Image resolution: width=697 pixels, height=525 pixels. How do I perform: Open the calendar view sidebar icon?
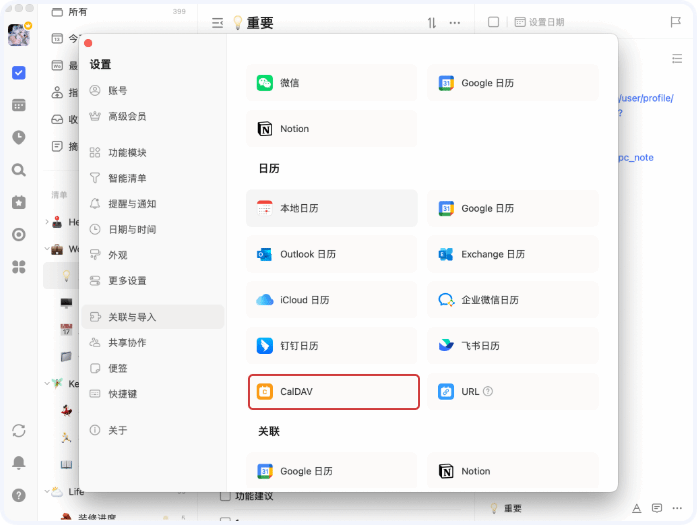(x=18, y=105)
